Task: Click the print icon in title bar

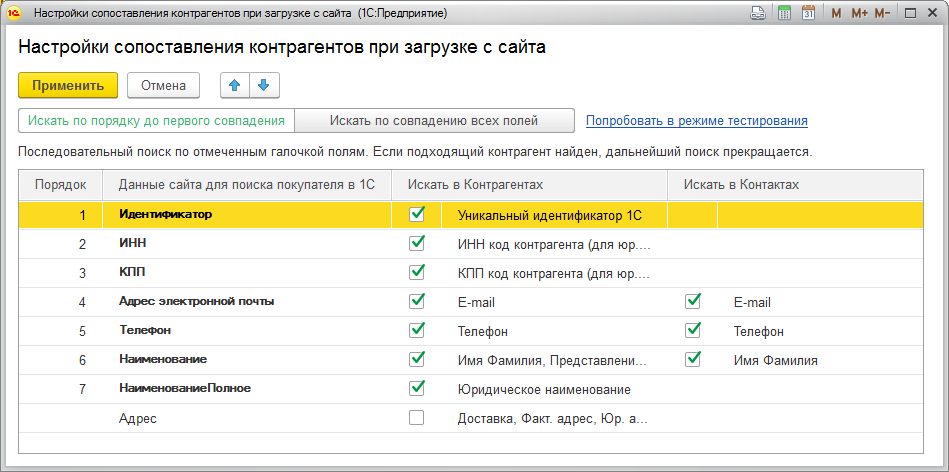Action: coord(758,13)
